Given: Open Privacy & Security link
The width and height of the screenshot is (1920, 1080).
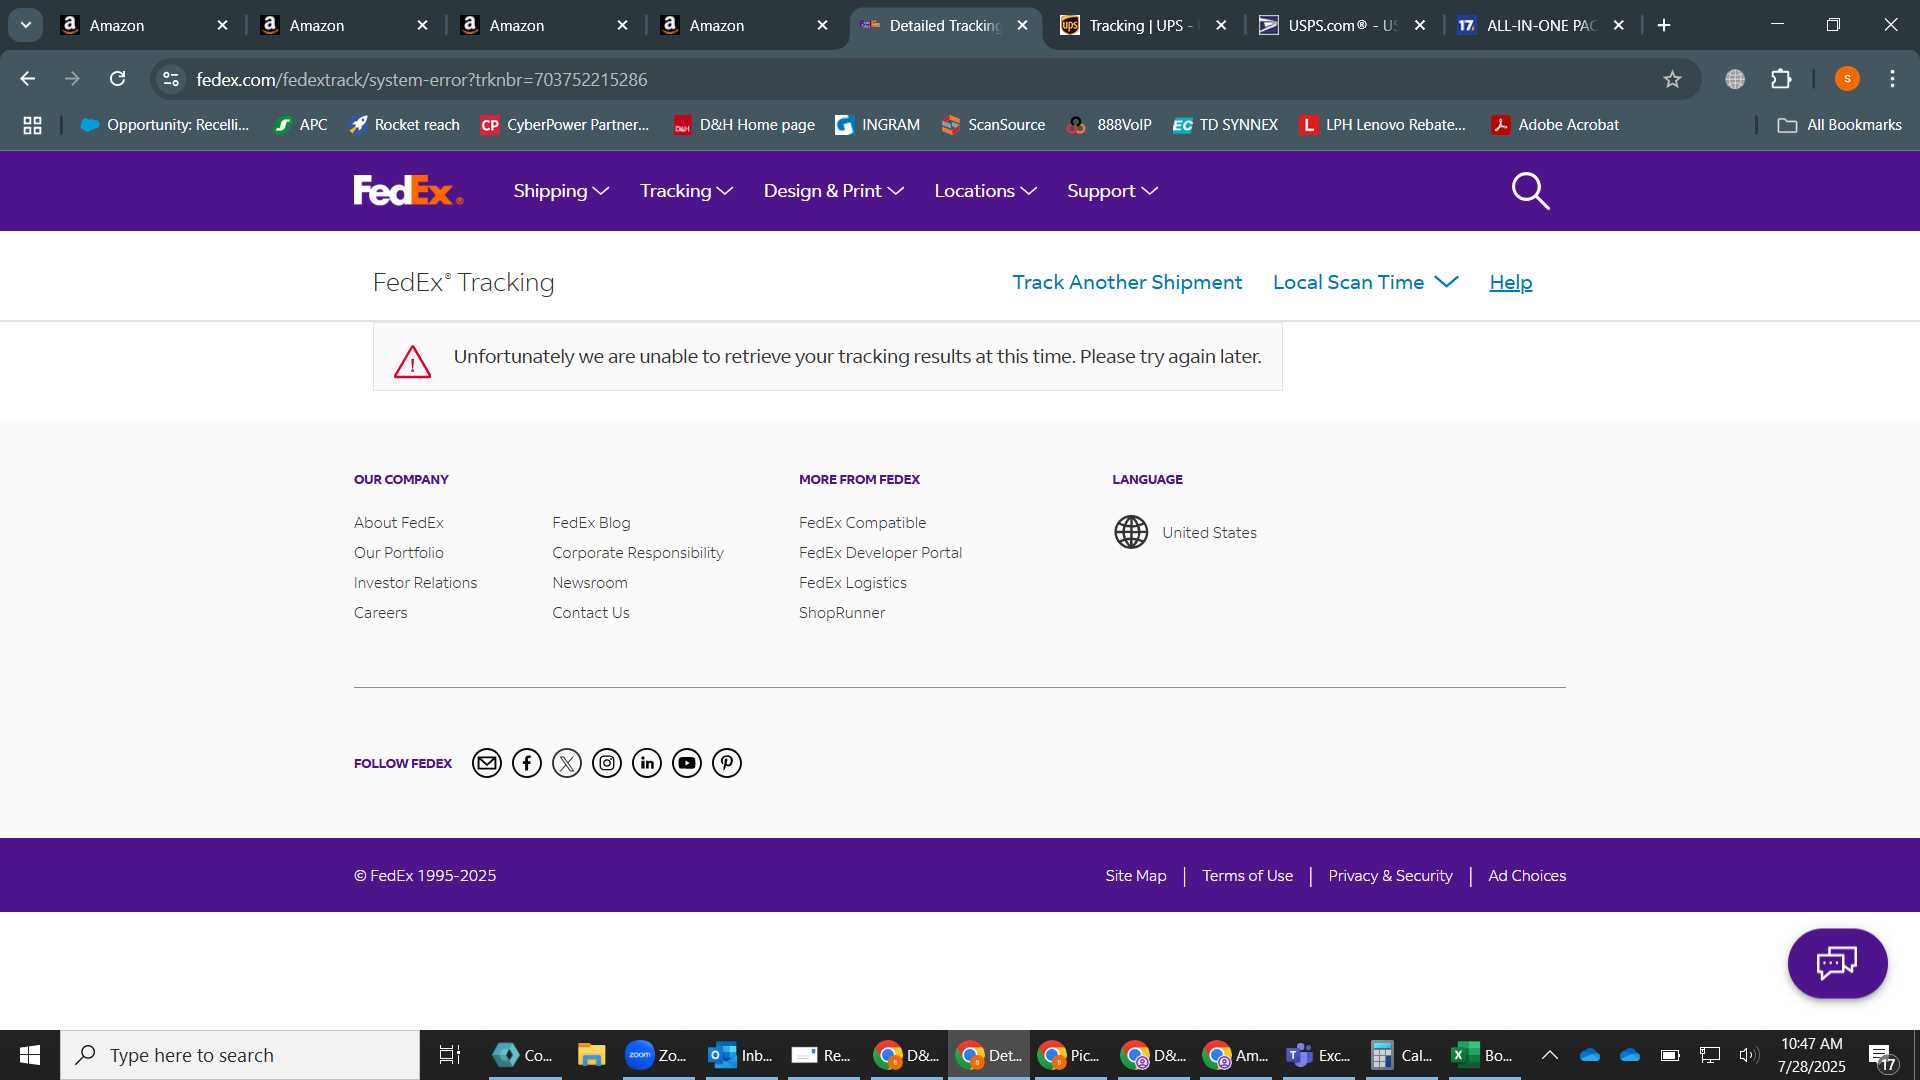Looking at the screenshot, I should [x=1390, y=876].
